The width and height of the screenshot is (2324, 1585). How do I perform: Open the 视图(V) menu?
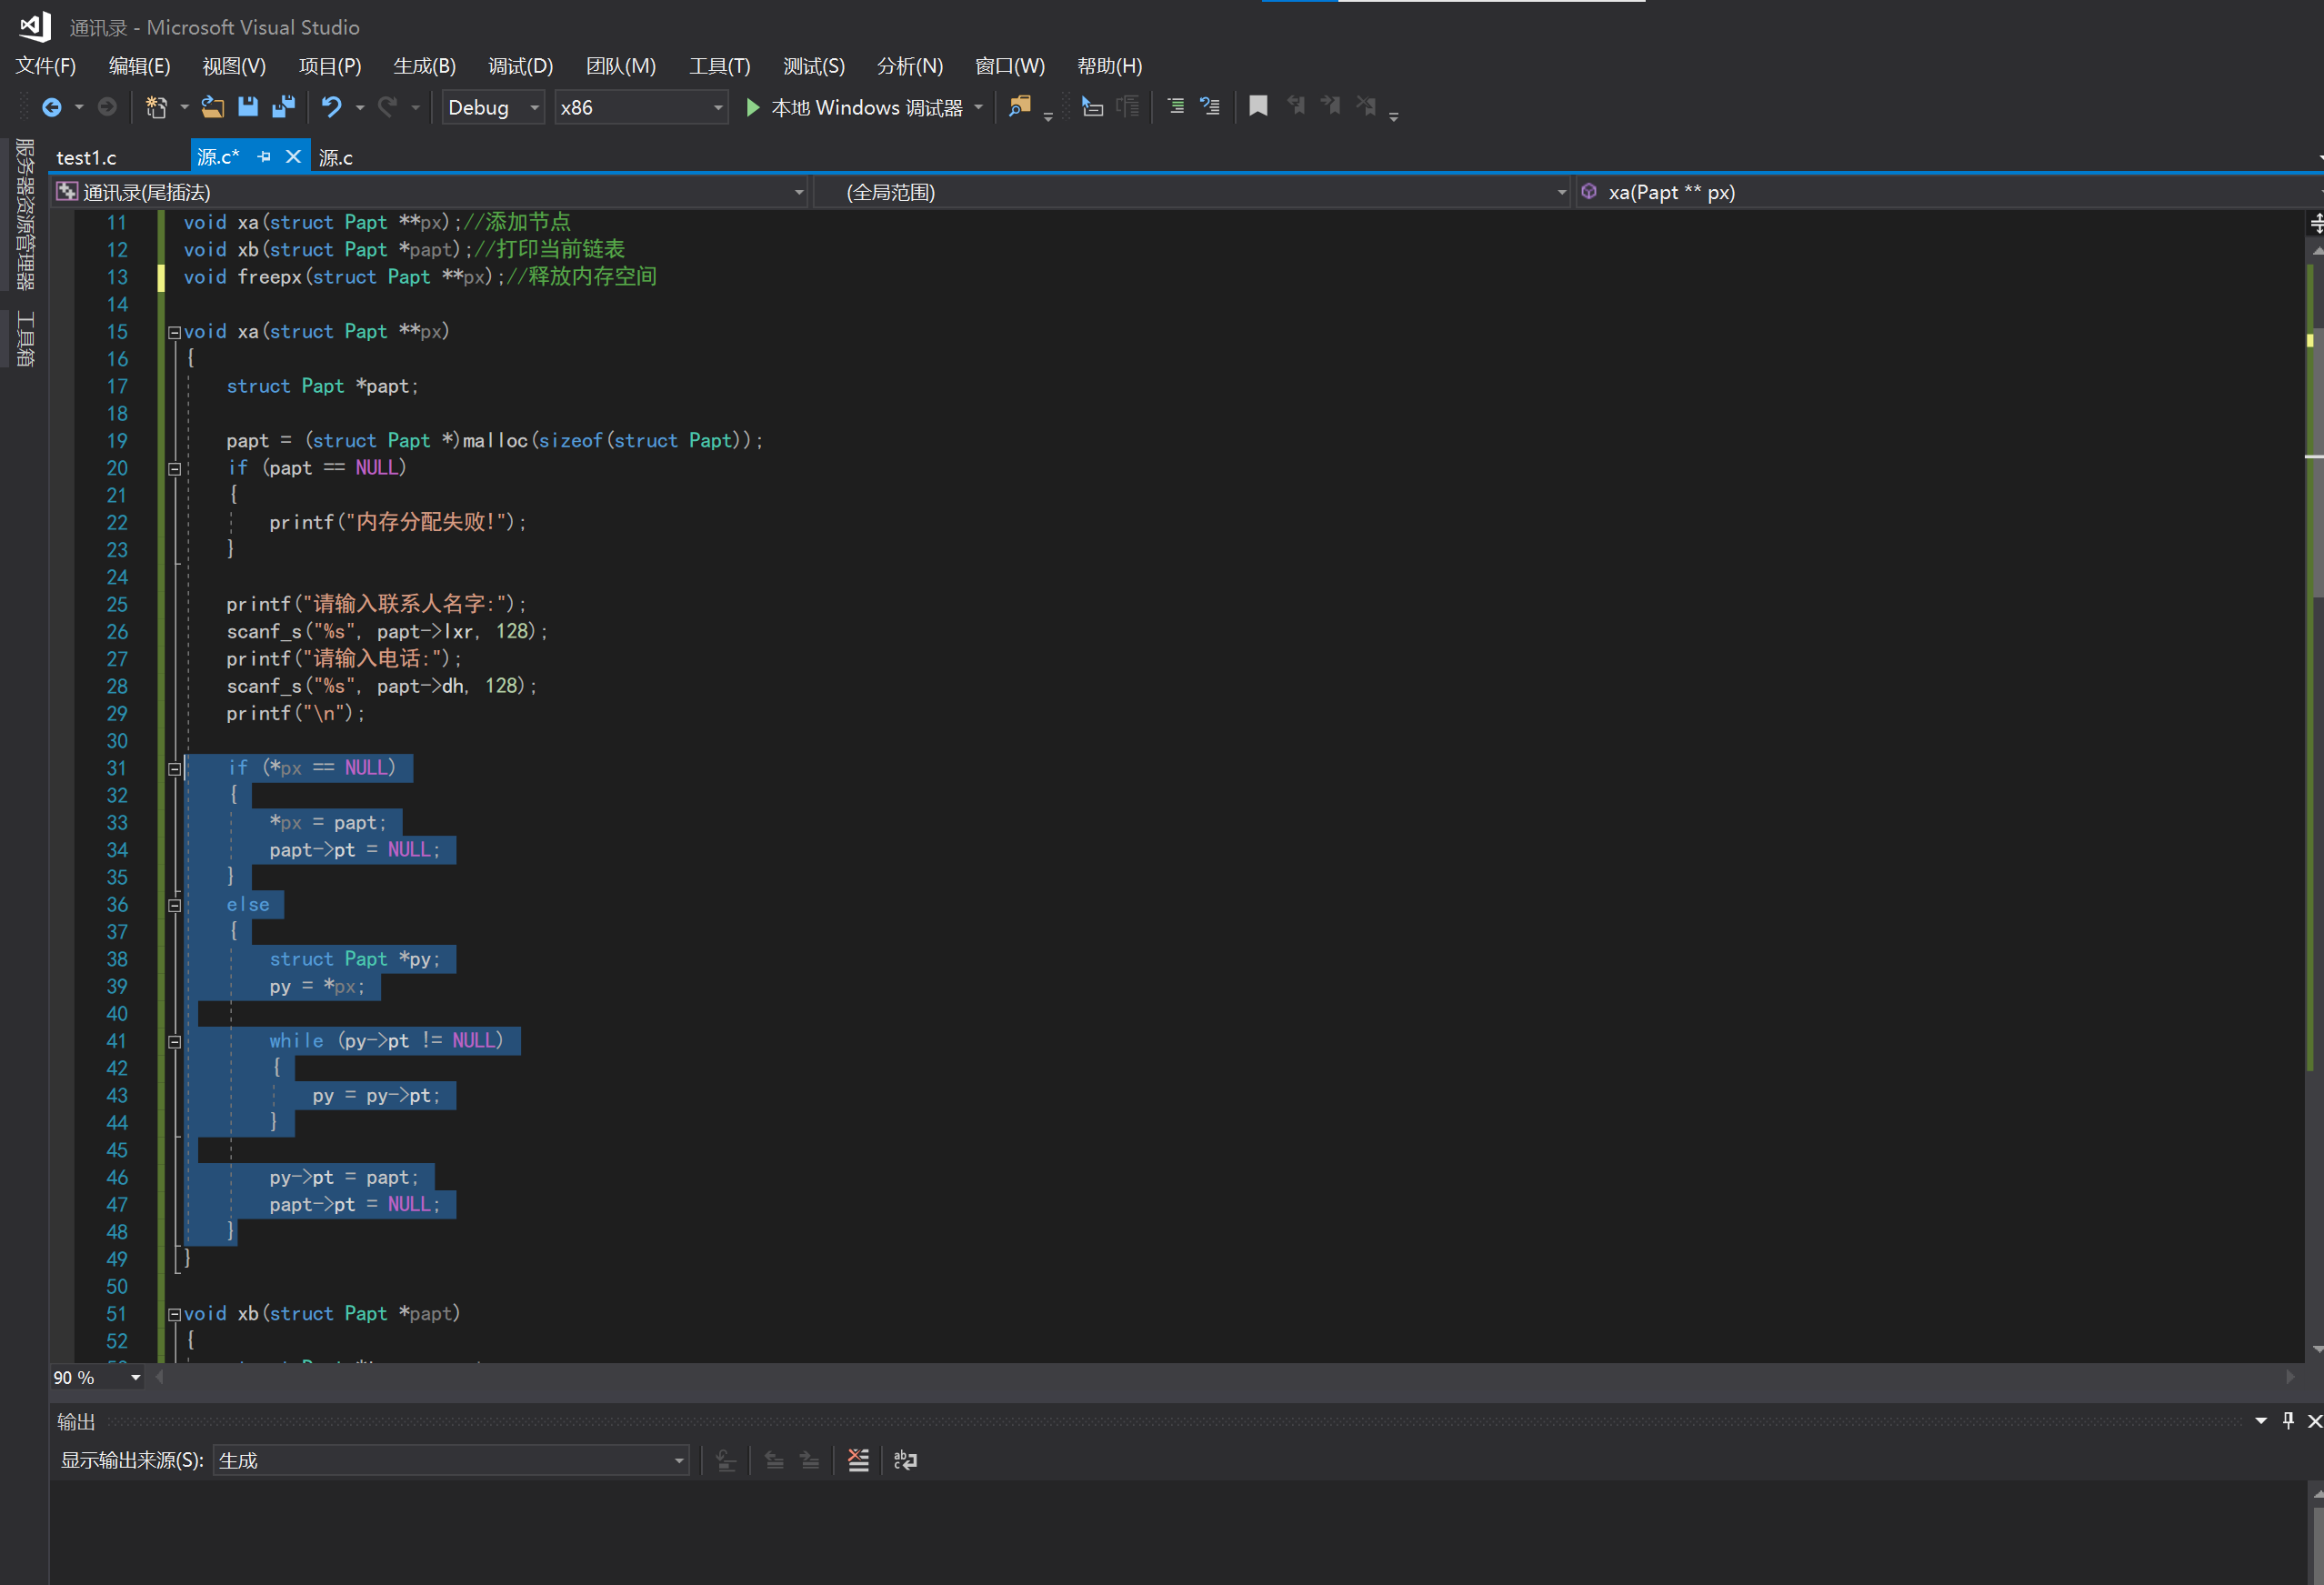[x=234, y=66]
